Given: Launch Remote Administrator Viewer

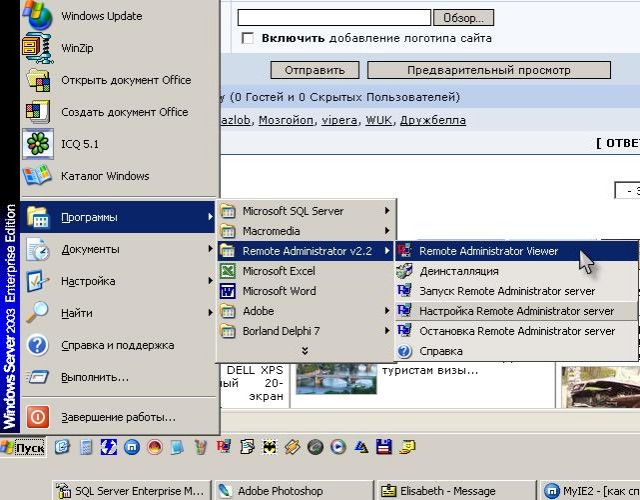Looking at the screenshot, I should coord(516,251).
